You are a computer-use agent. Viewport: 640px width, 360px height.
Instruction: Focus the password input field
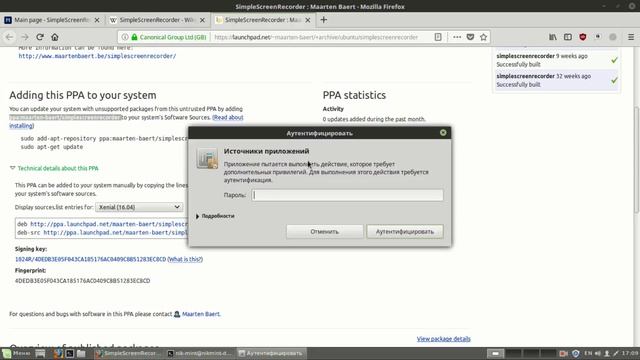pos(347,195)
